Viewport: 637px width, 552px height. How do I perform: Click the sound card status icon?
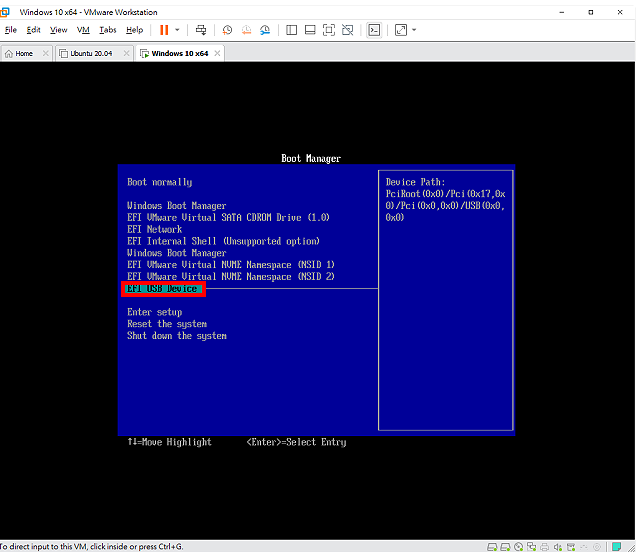tap(558, 547)
